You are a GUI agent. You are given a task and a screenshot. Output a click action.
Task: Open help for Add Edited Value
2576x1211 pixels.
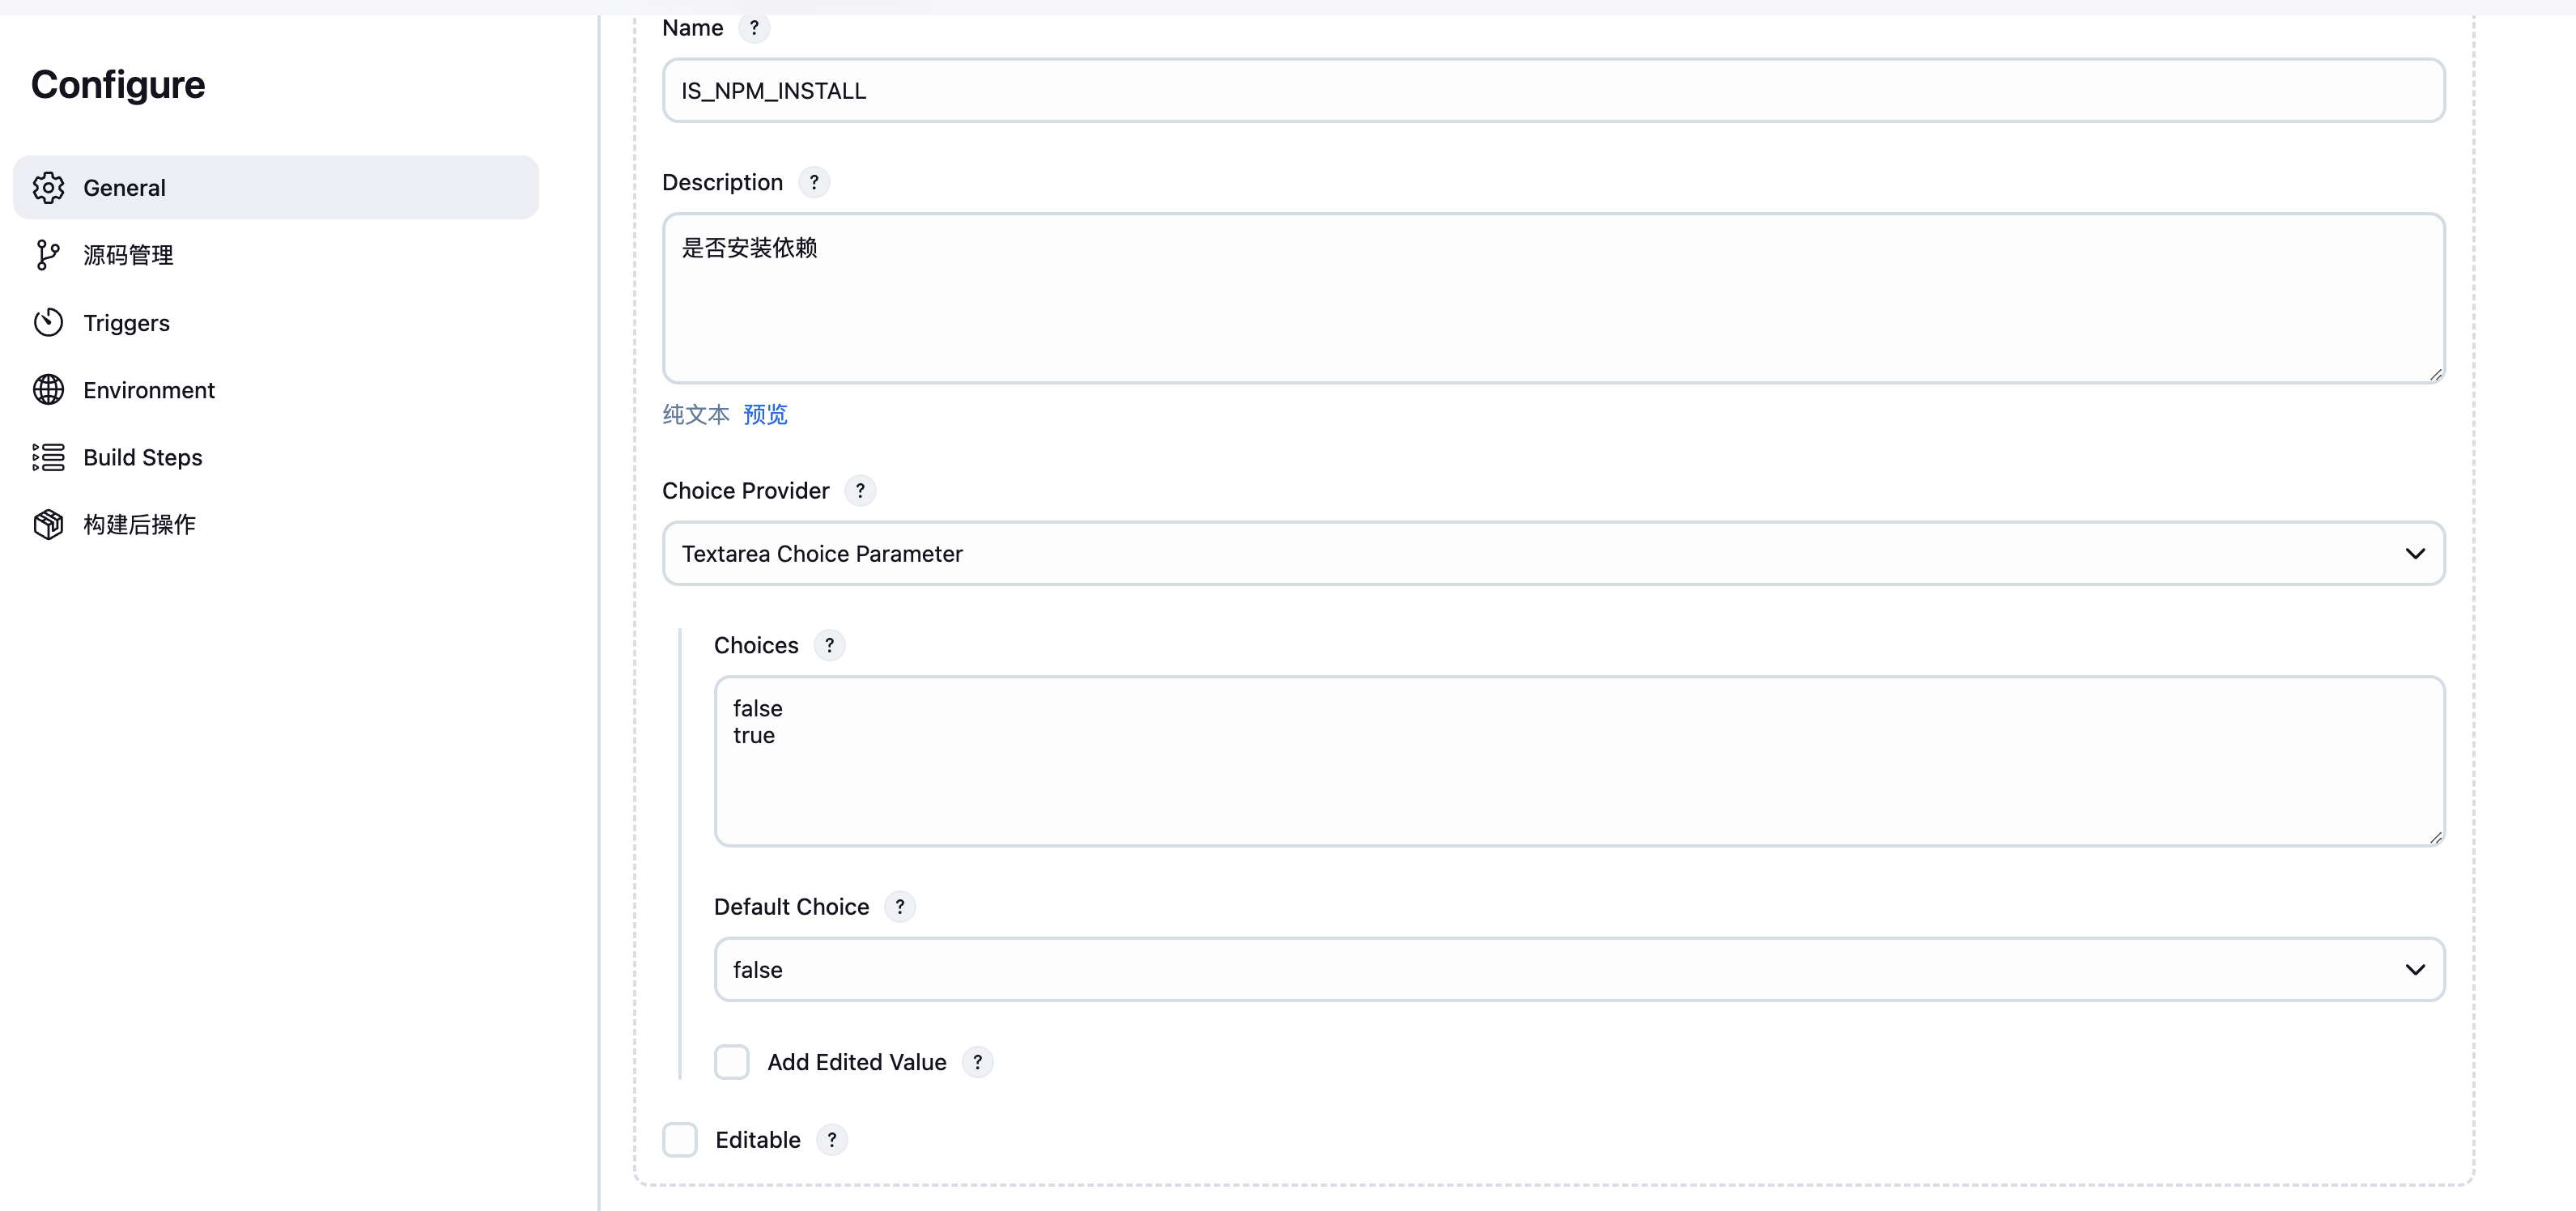tap(977, 1062)
